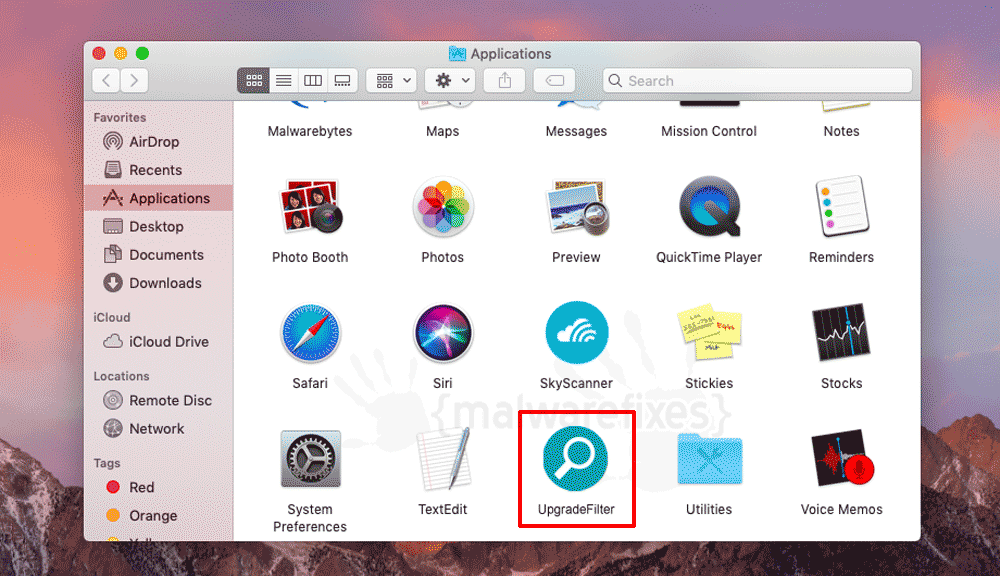Select the UpgradeFilter magnifier icon
The image size is (1000, 576).
tap(575, 459)
